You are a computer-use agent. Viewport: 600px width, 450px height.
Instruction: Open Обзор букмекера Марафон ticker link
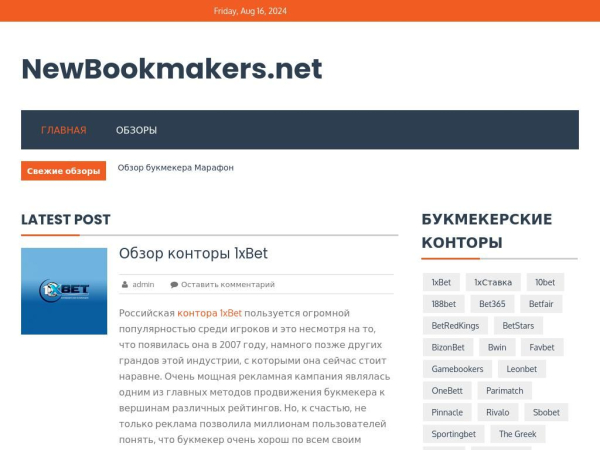click(x=176, y=168)
